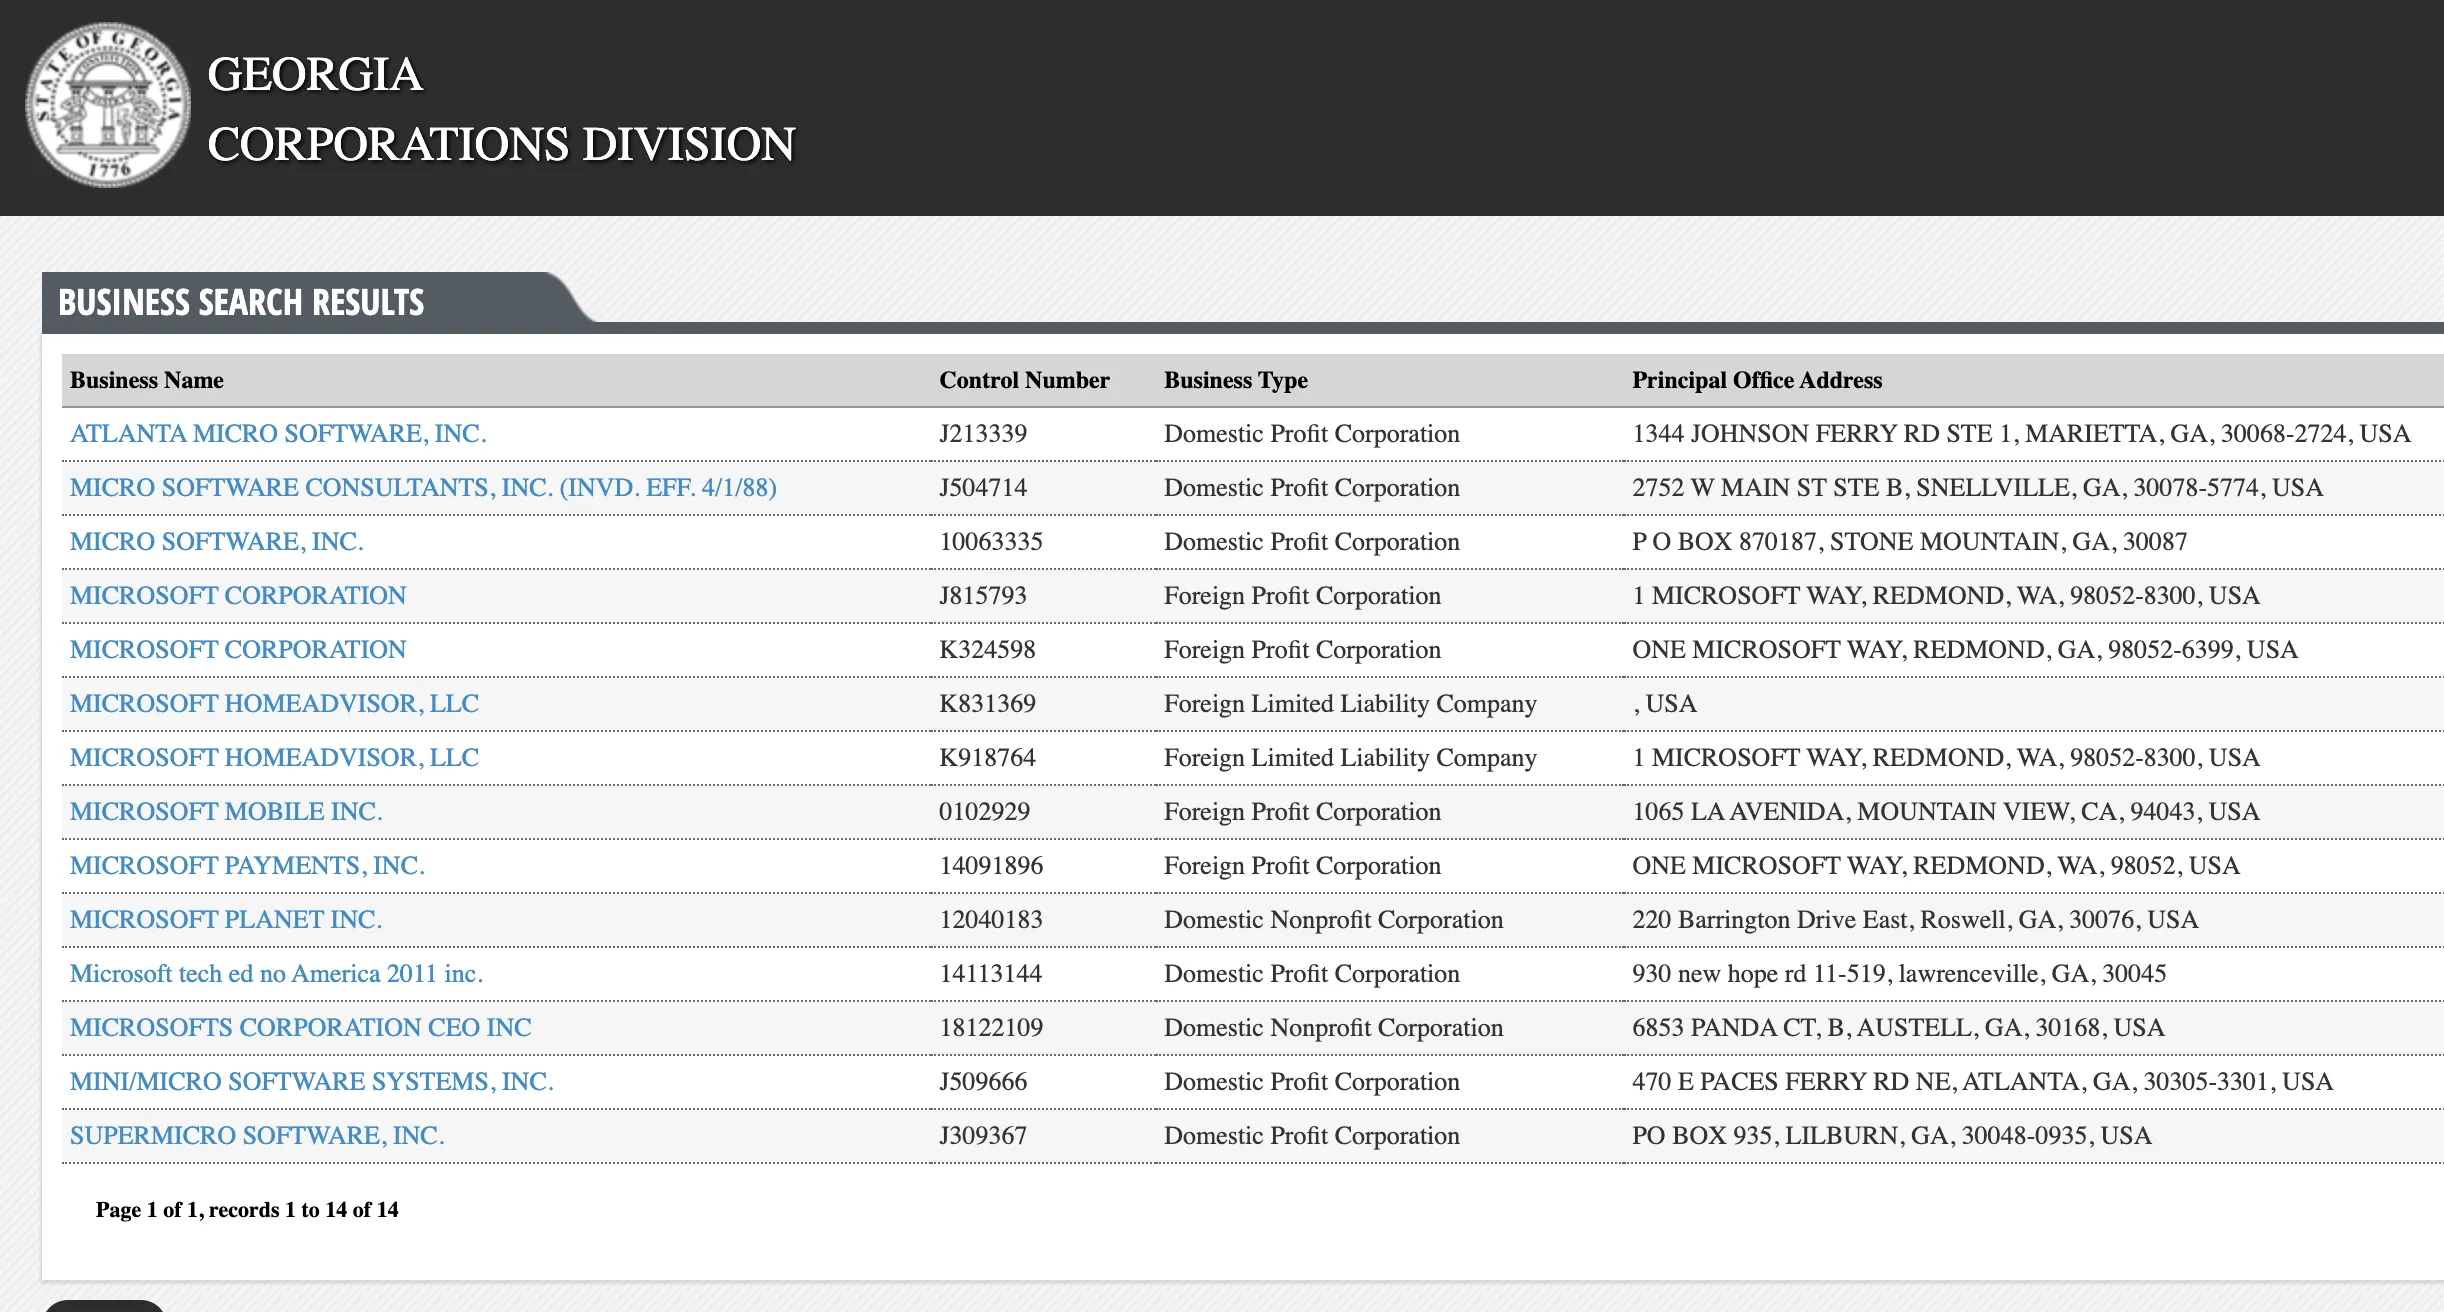The width and height of the screenshot is (2444, 1312).
Task: Open MINI/MICRO SOFTWARE SYSTEMS, INC. link
Action: click(311, 1082)
